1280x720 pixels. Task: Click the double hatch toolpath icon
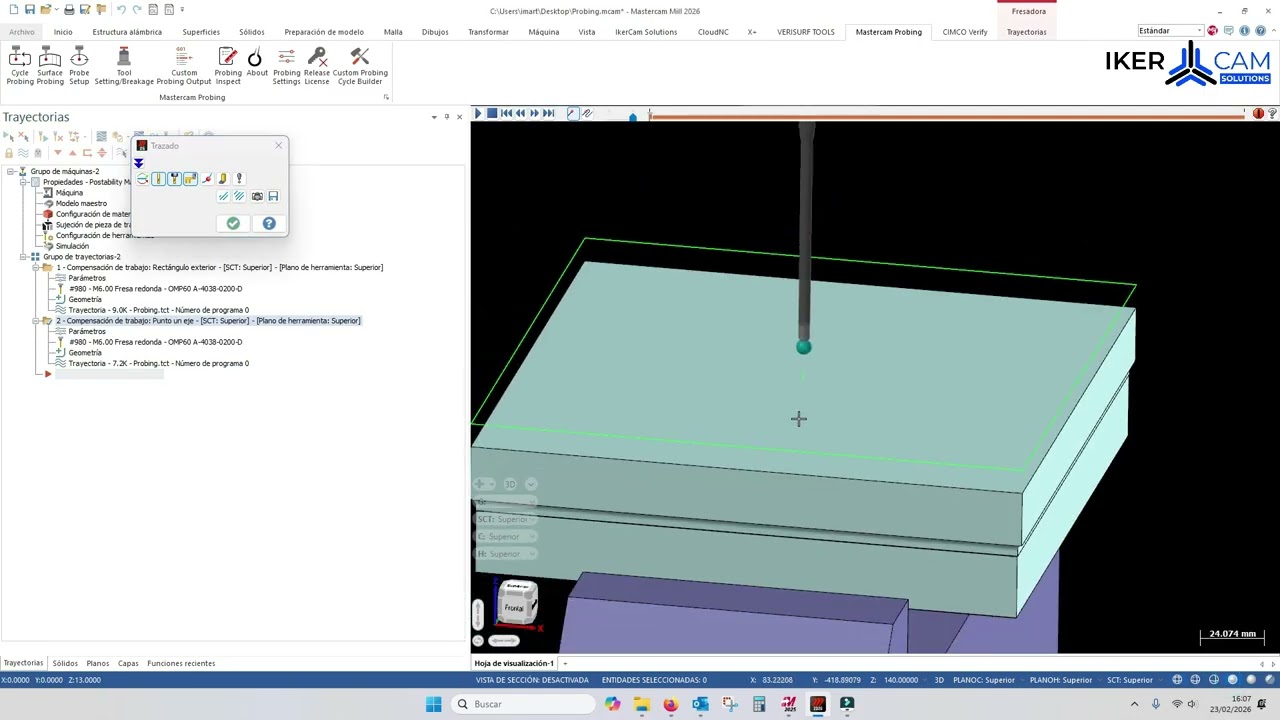click(238, 196)
